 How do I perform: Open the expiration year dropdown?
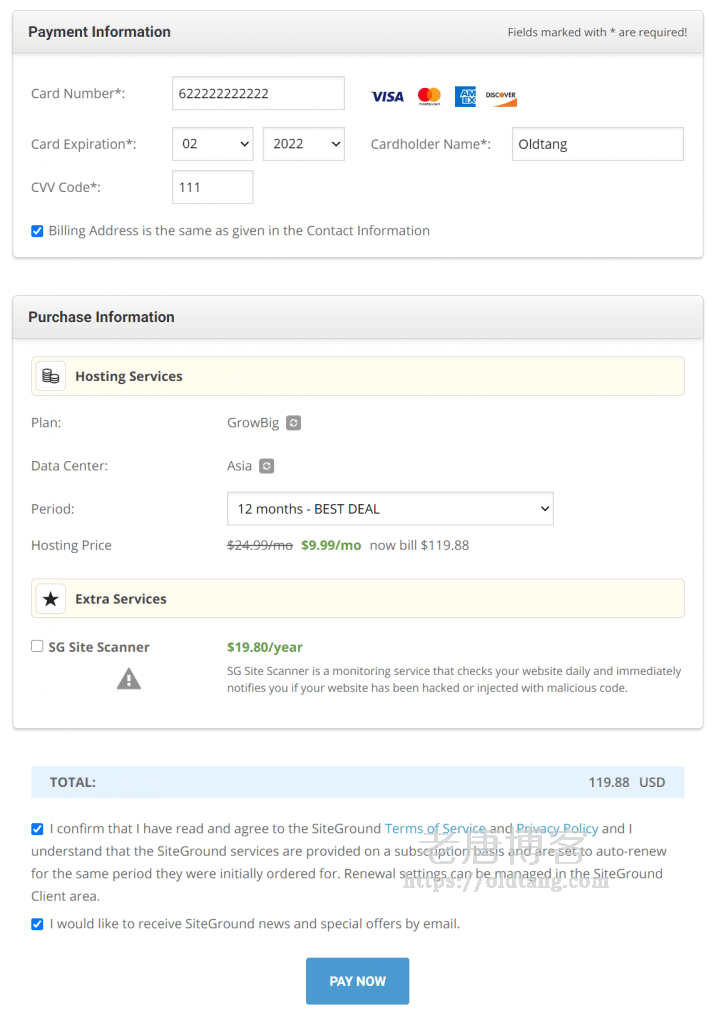coord(304,144)
